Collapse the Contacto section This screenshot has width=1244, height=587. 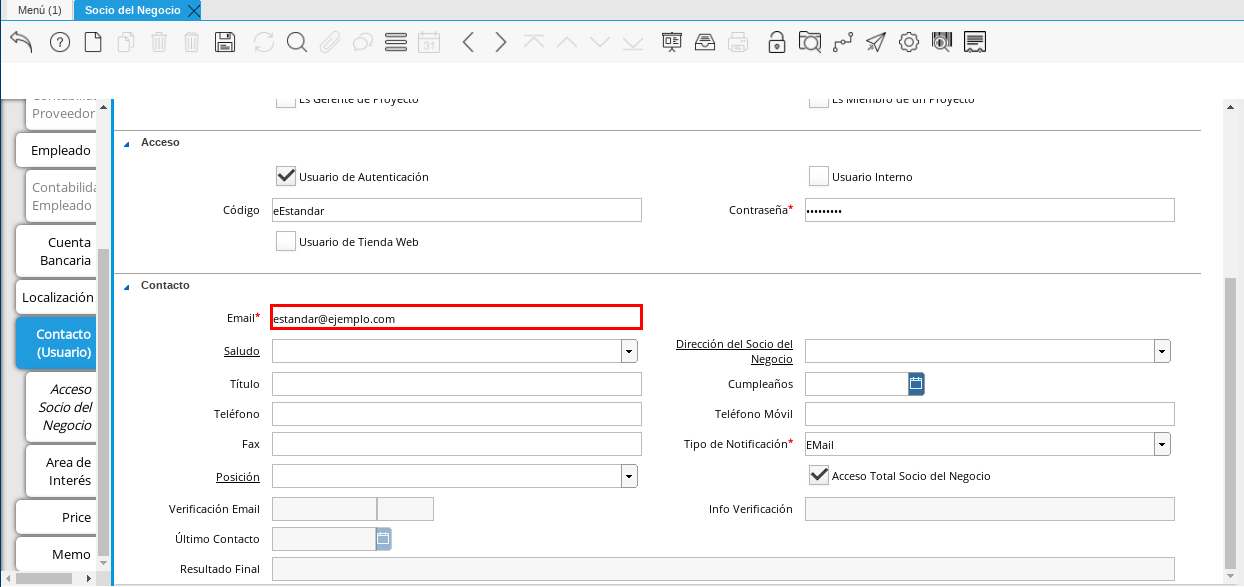[x=127, y=286]
